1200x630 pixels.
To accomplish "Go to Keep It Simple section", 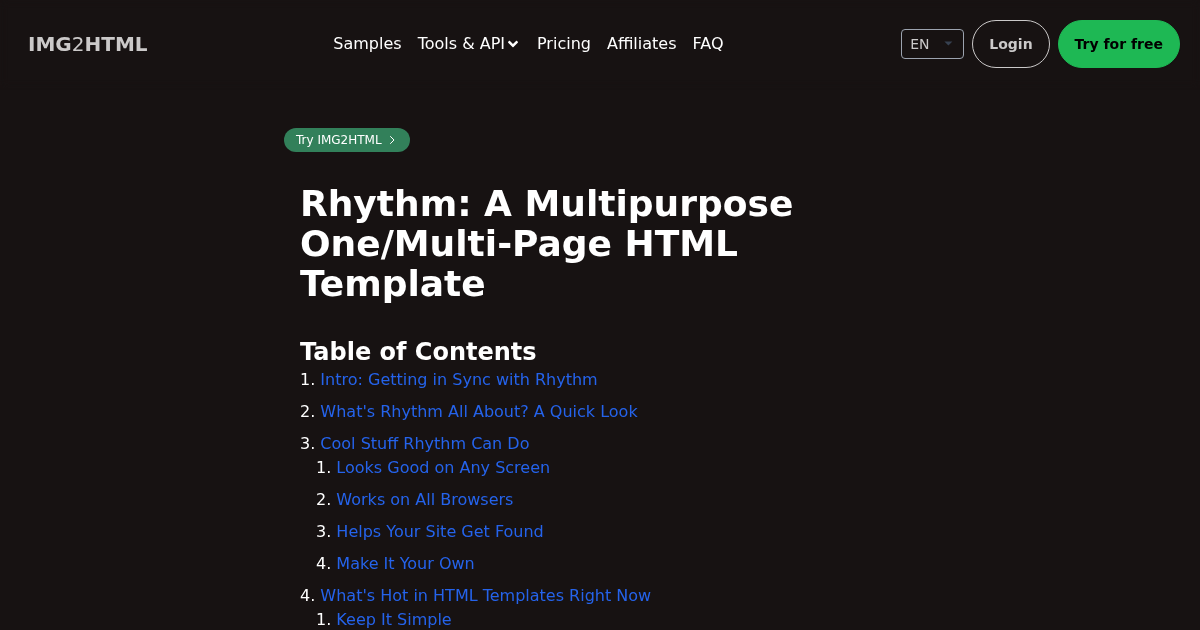I will [393, 620].
